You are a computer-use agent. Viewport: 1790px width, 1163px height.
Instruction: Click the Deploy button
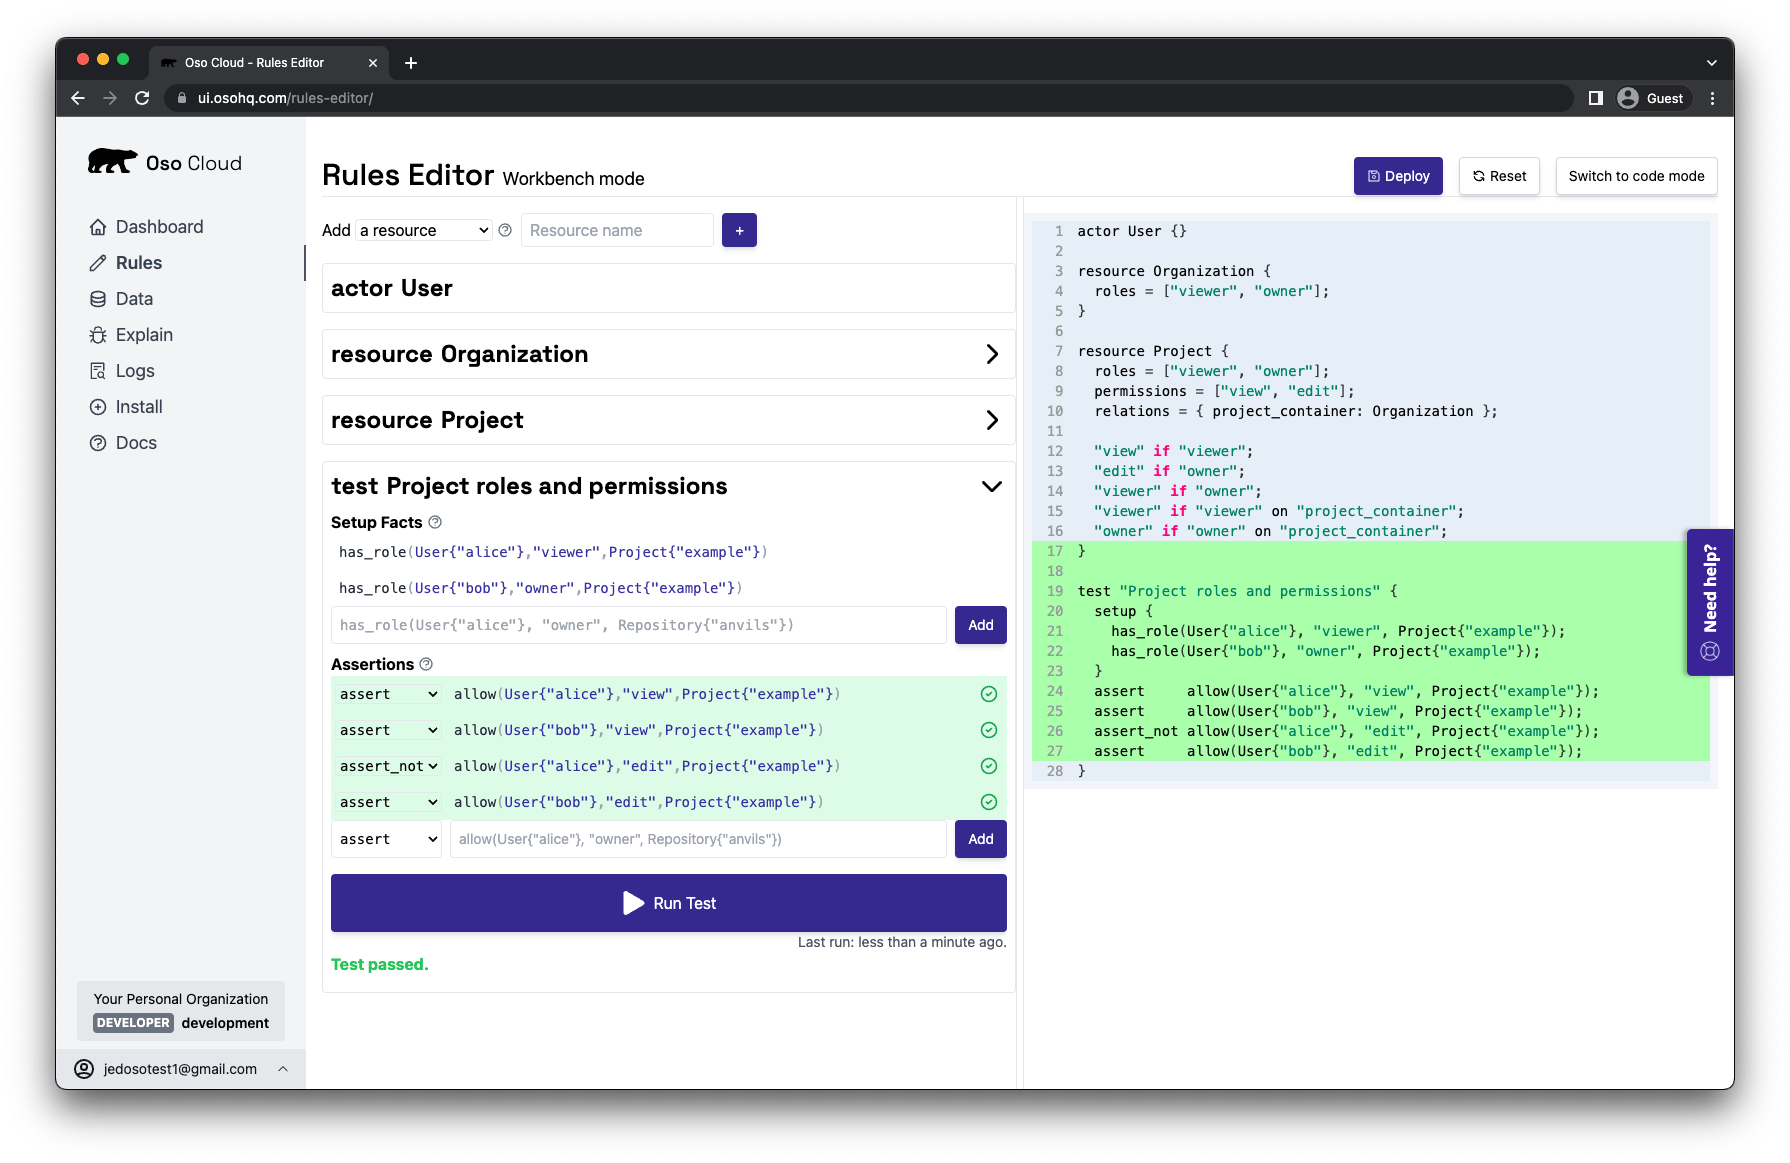click(x=1398, y=176)
